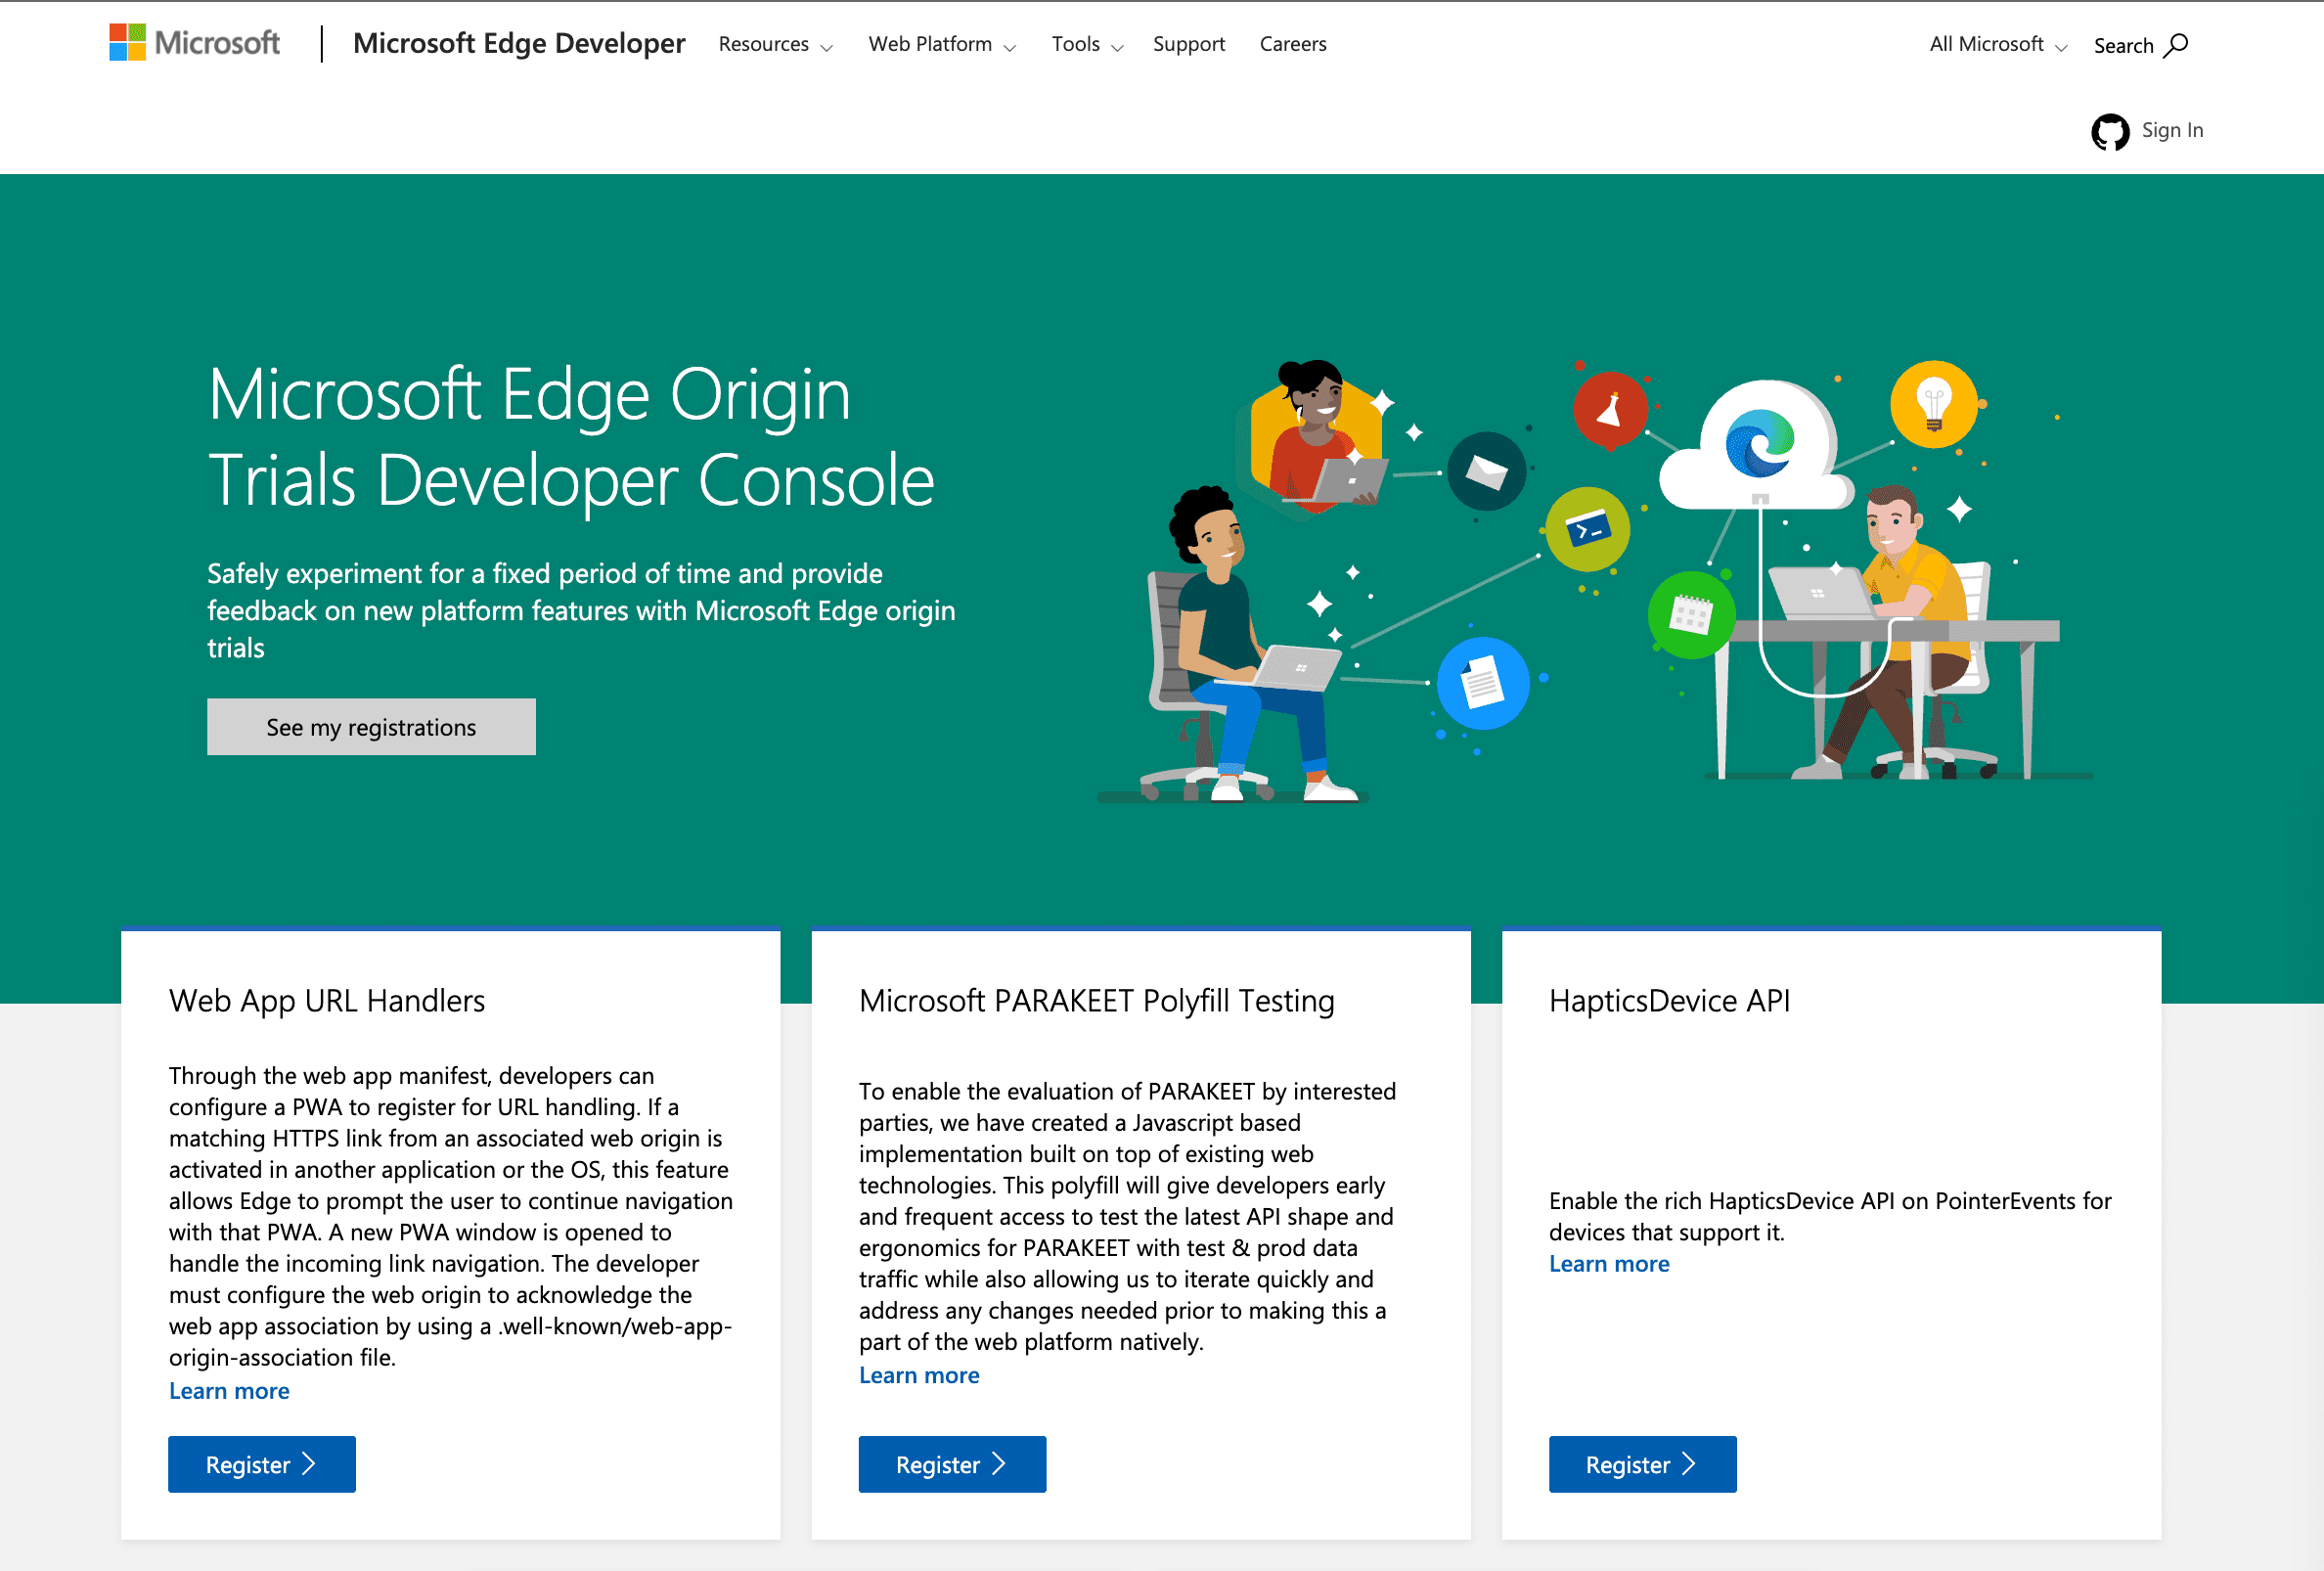Click Register for HapticsDevice API

coord(1642,1462)
